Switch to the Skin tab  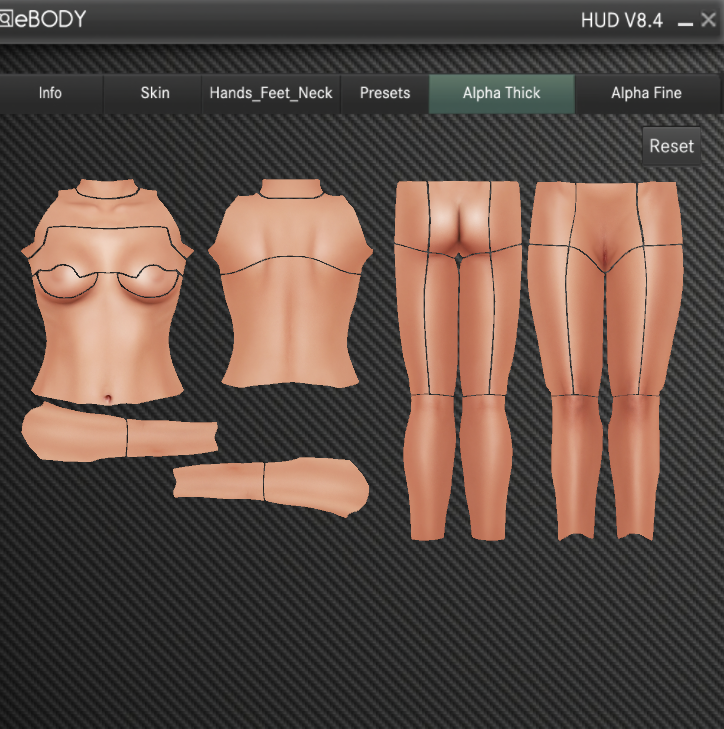(155, 93)
